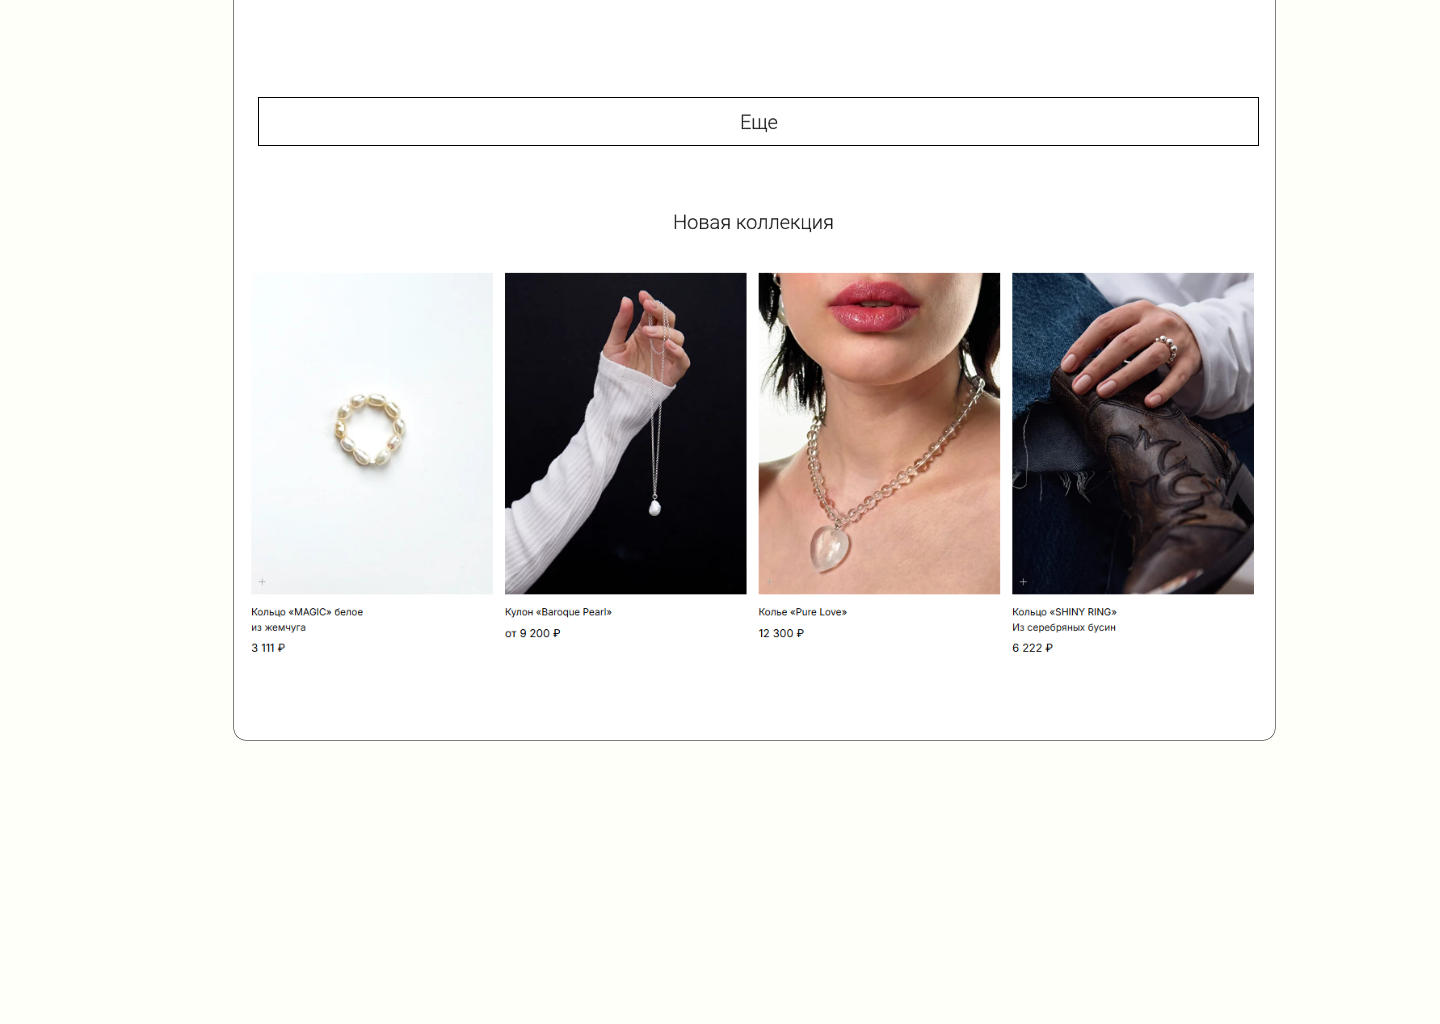The image size is (1440, 1024).
Task: Open the crystal heart necklace photo
Action: tap(879, 433)
